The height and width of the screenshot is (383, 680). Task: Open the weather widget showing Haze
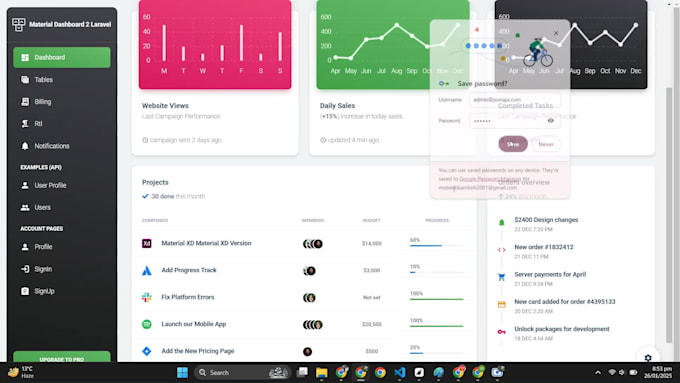pos(22,372)
